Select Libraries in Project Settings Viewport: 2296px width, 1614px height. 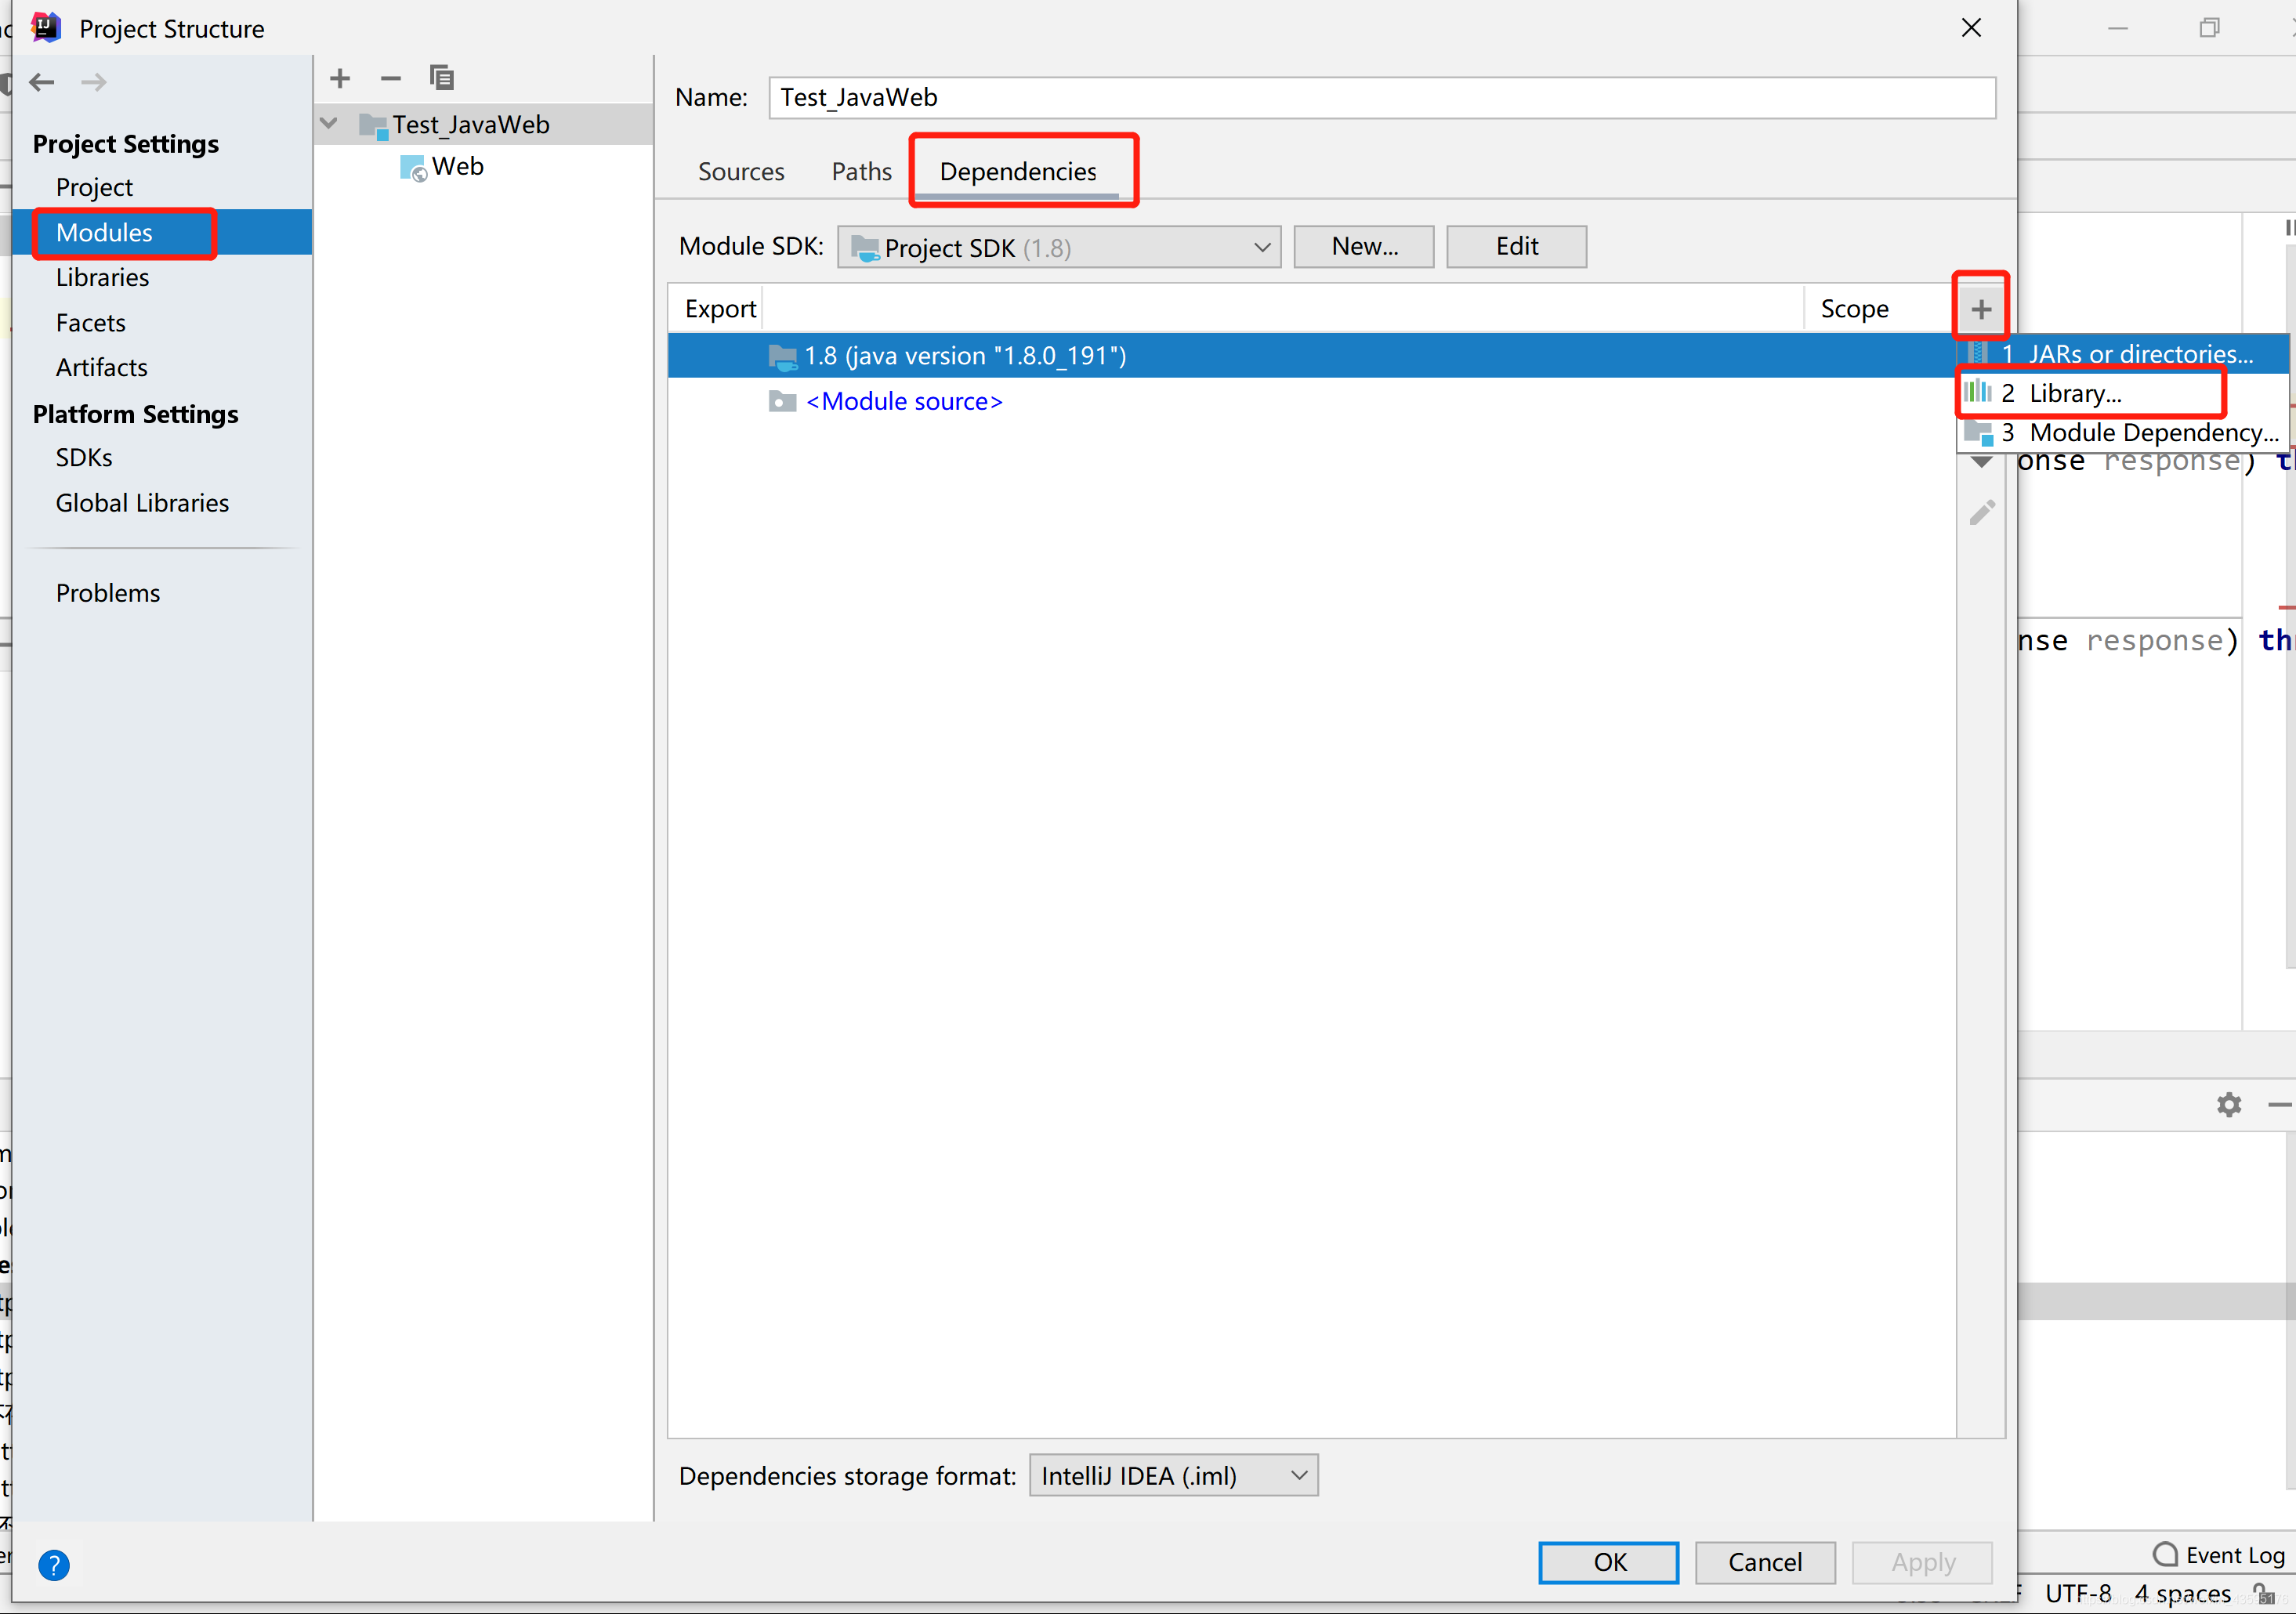(x=102, y=277)
